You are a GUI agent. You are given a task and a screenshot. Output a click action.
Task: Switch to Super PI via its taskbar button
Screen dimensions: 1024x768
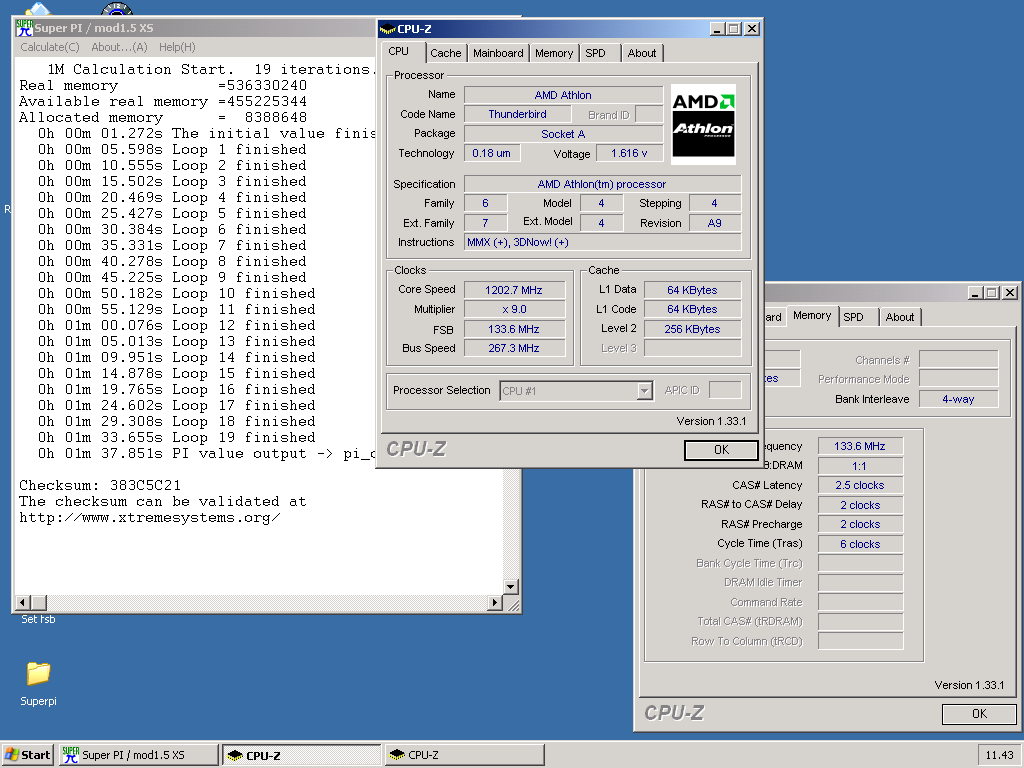[138, 755]
